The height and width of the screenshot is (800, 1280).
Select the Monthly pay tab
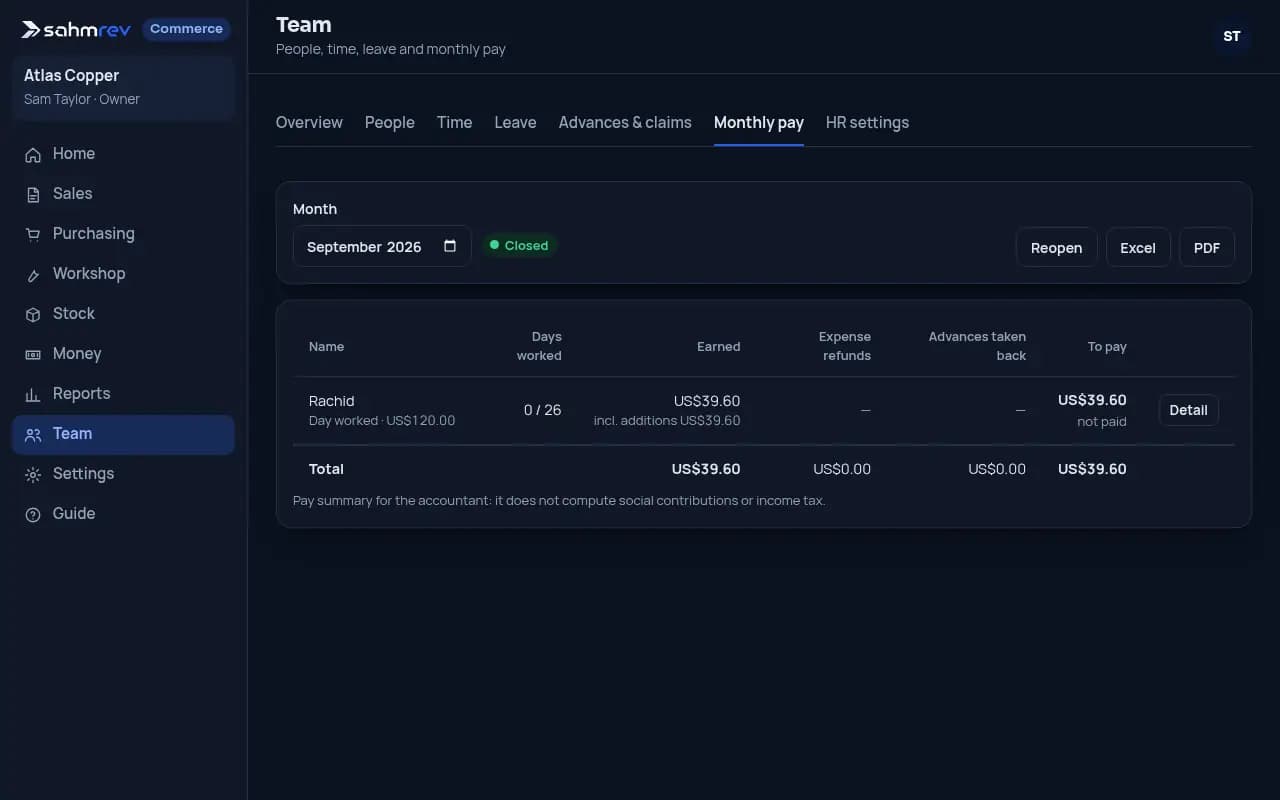click(759, 122)
